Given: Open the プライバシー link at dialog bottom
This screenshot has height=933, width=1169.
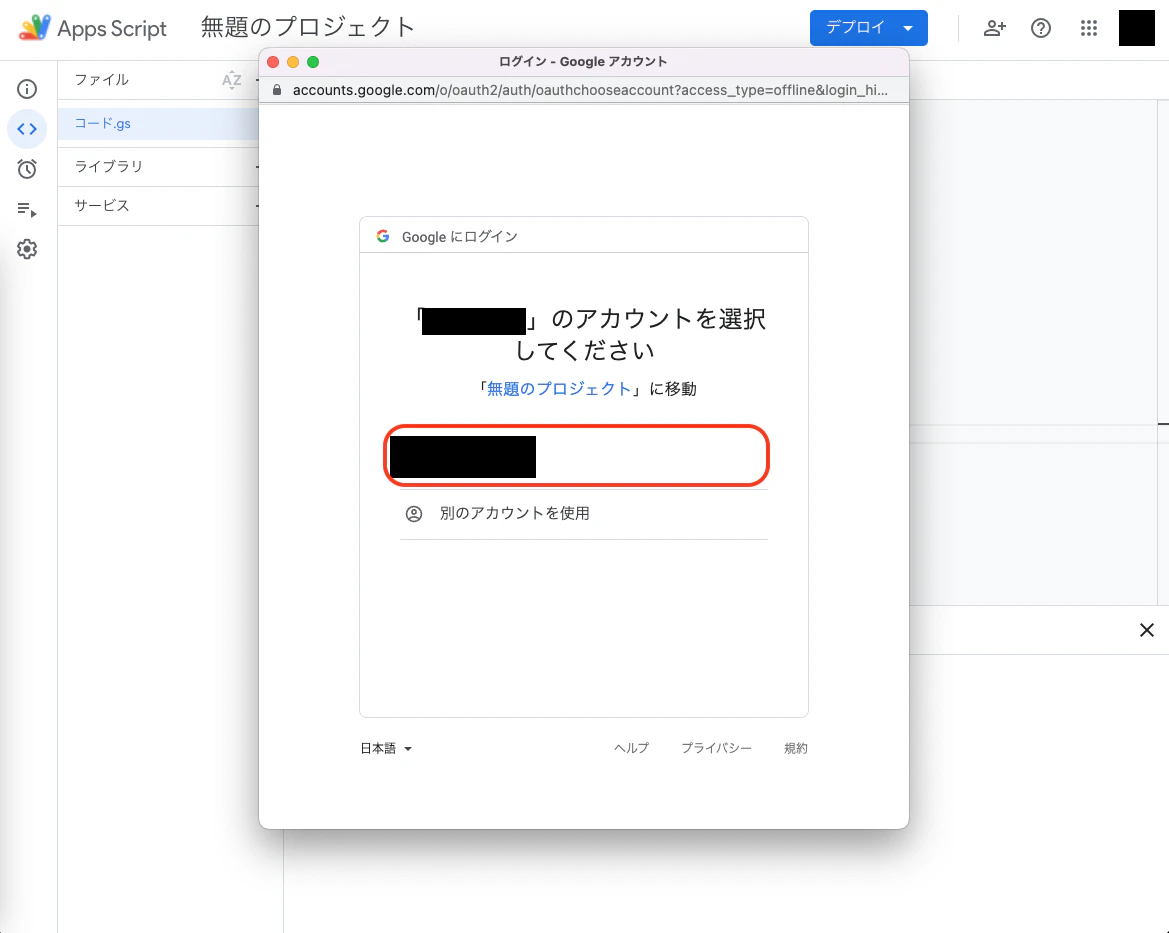Looking at the screenshot, I should click(716, 748).
